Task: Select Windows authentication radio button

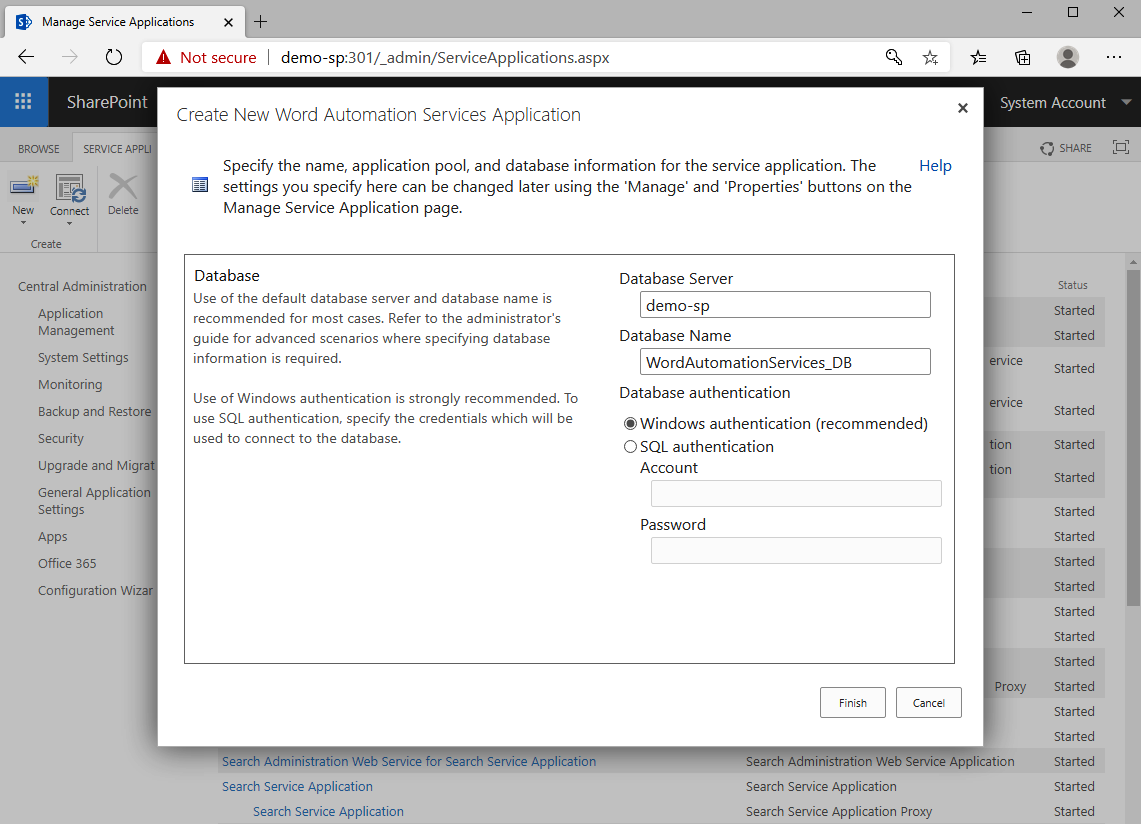Action: pos(630,424)
